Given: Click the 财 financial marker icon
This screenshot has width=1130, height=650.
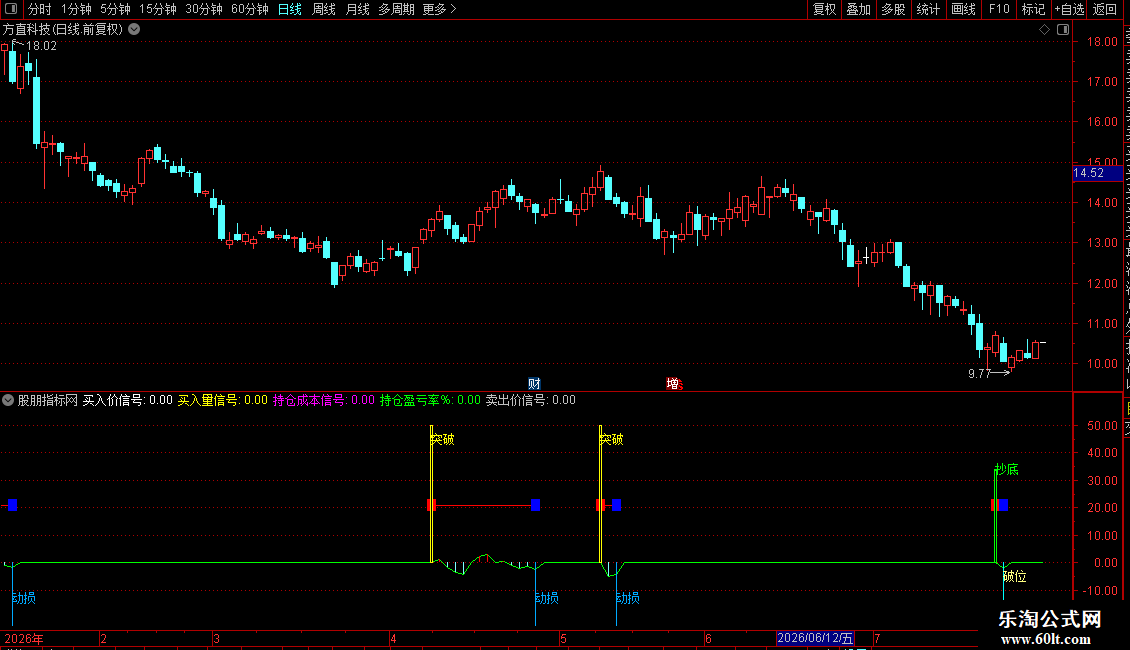Looking at the screenshot, I should 534,383.
